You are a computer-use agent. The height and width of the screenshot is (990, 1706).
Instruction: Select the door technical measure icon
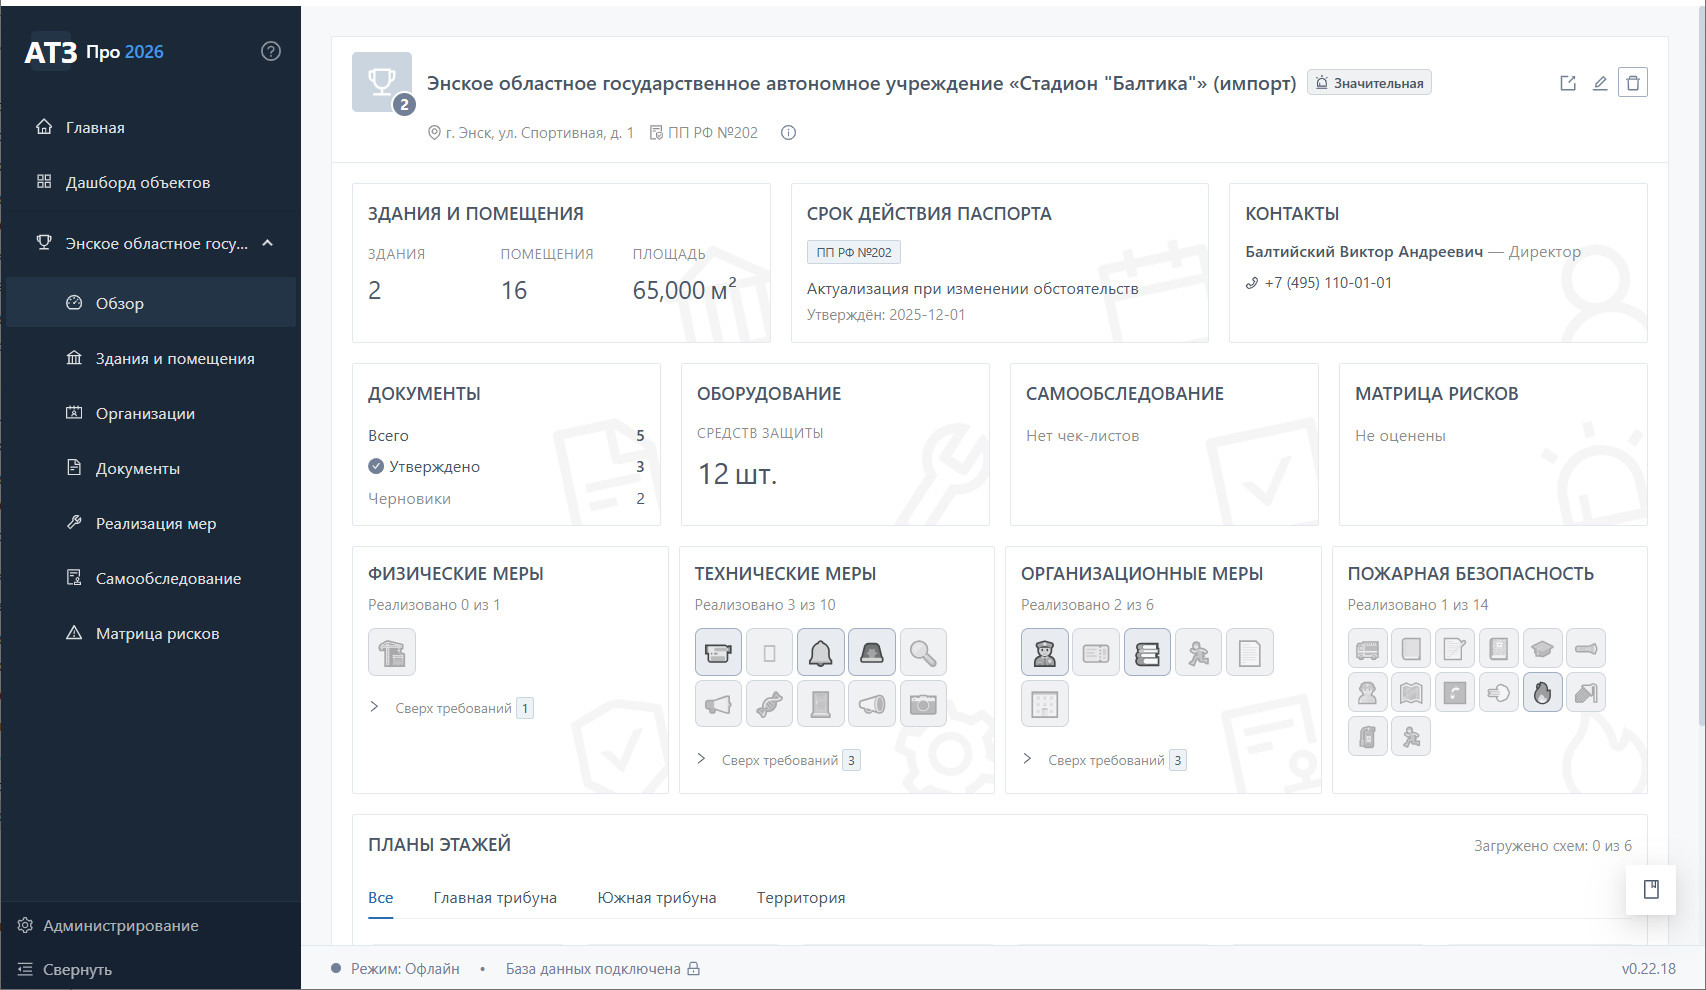tap(820, 704)
